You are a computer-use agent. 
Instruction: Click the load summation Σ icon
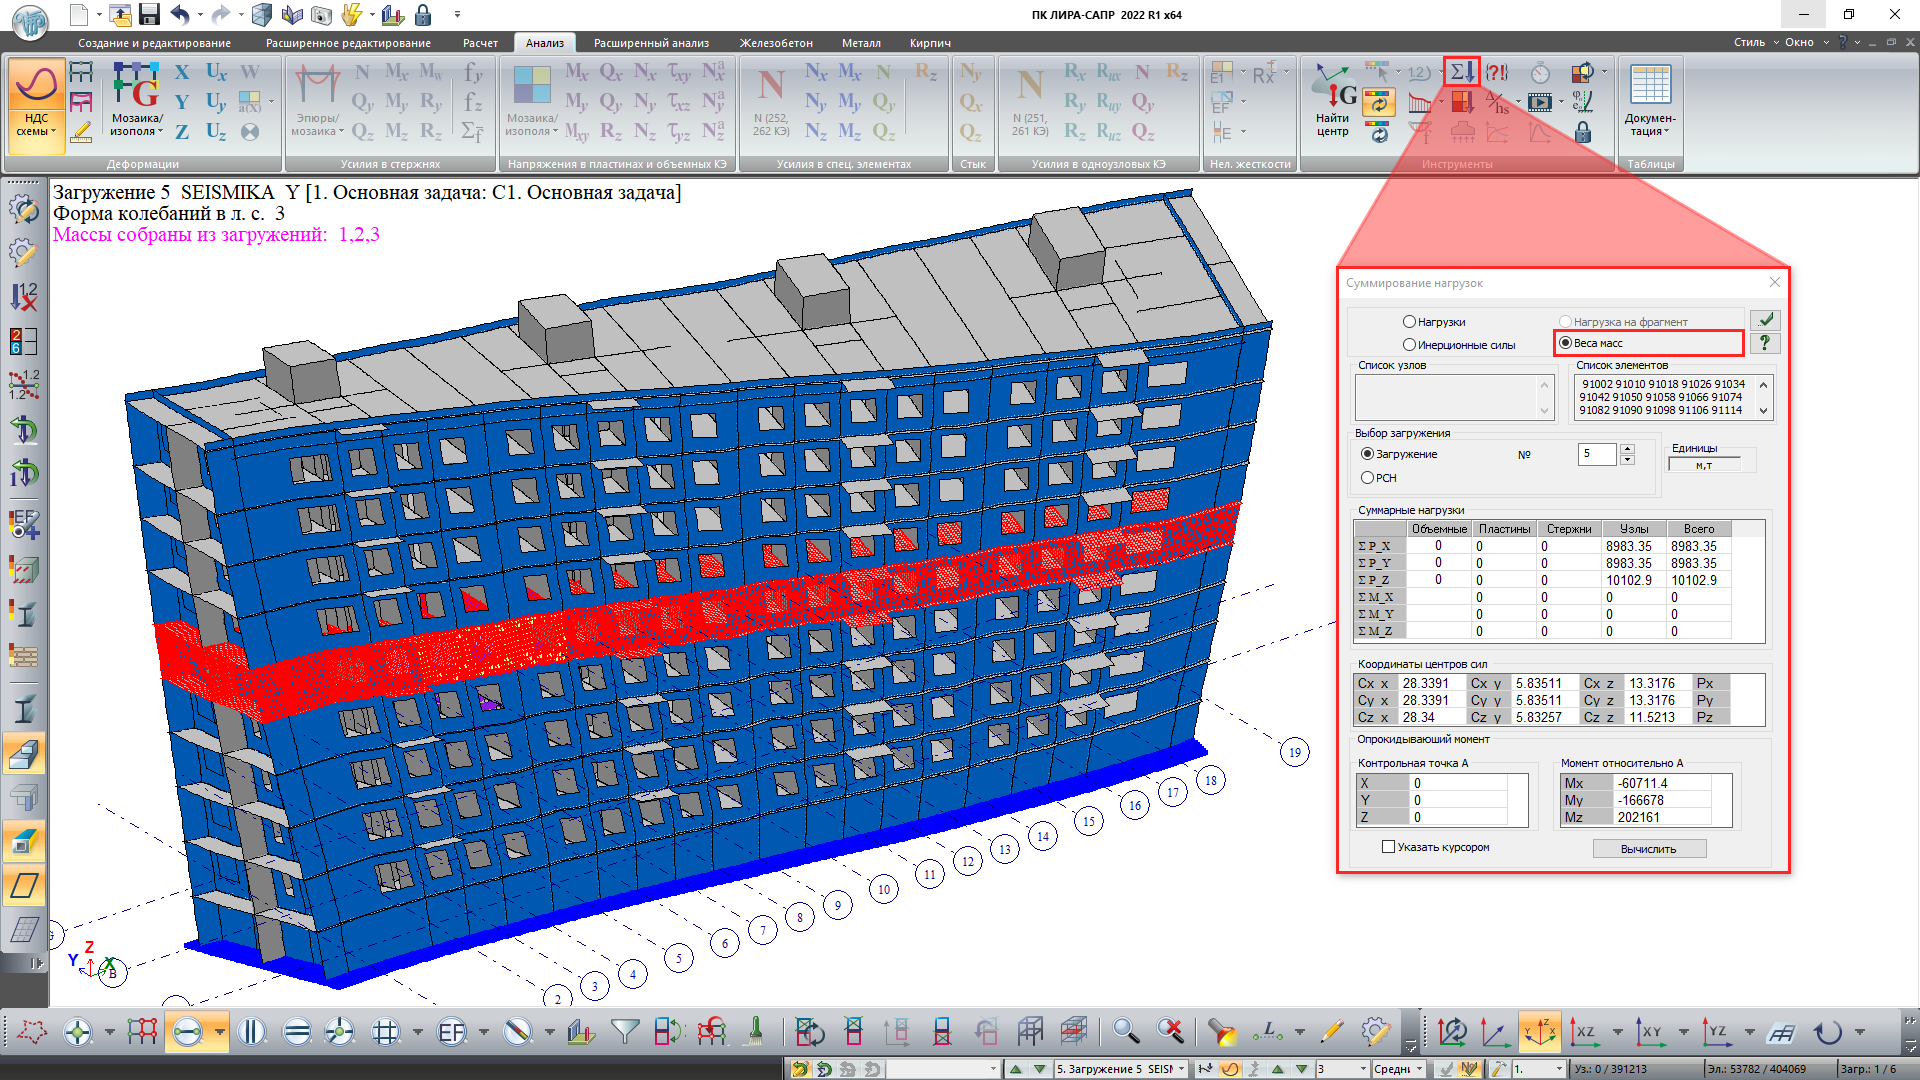pyautogui.click(x=1462, y=73)
